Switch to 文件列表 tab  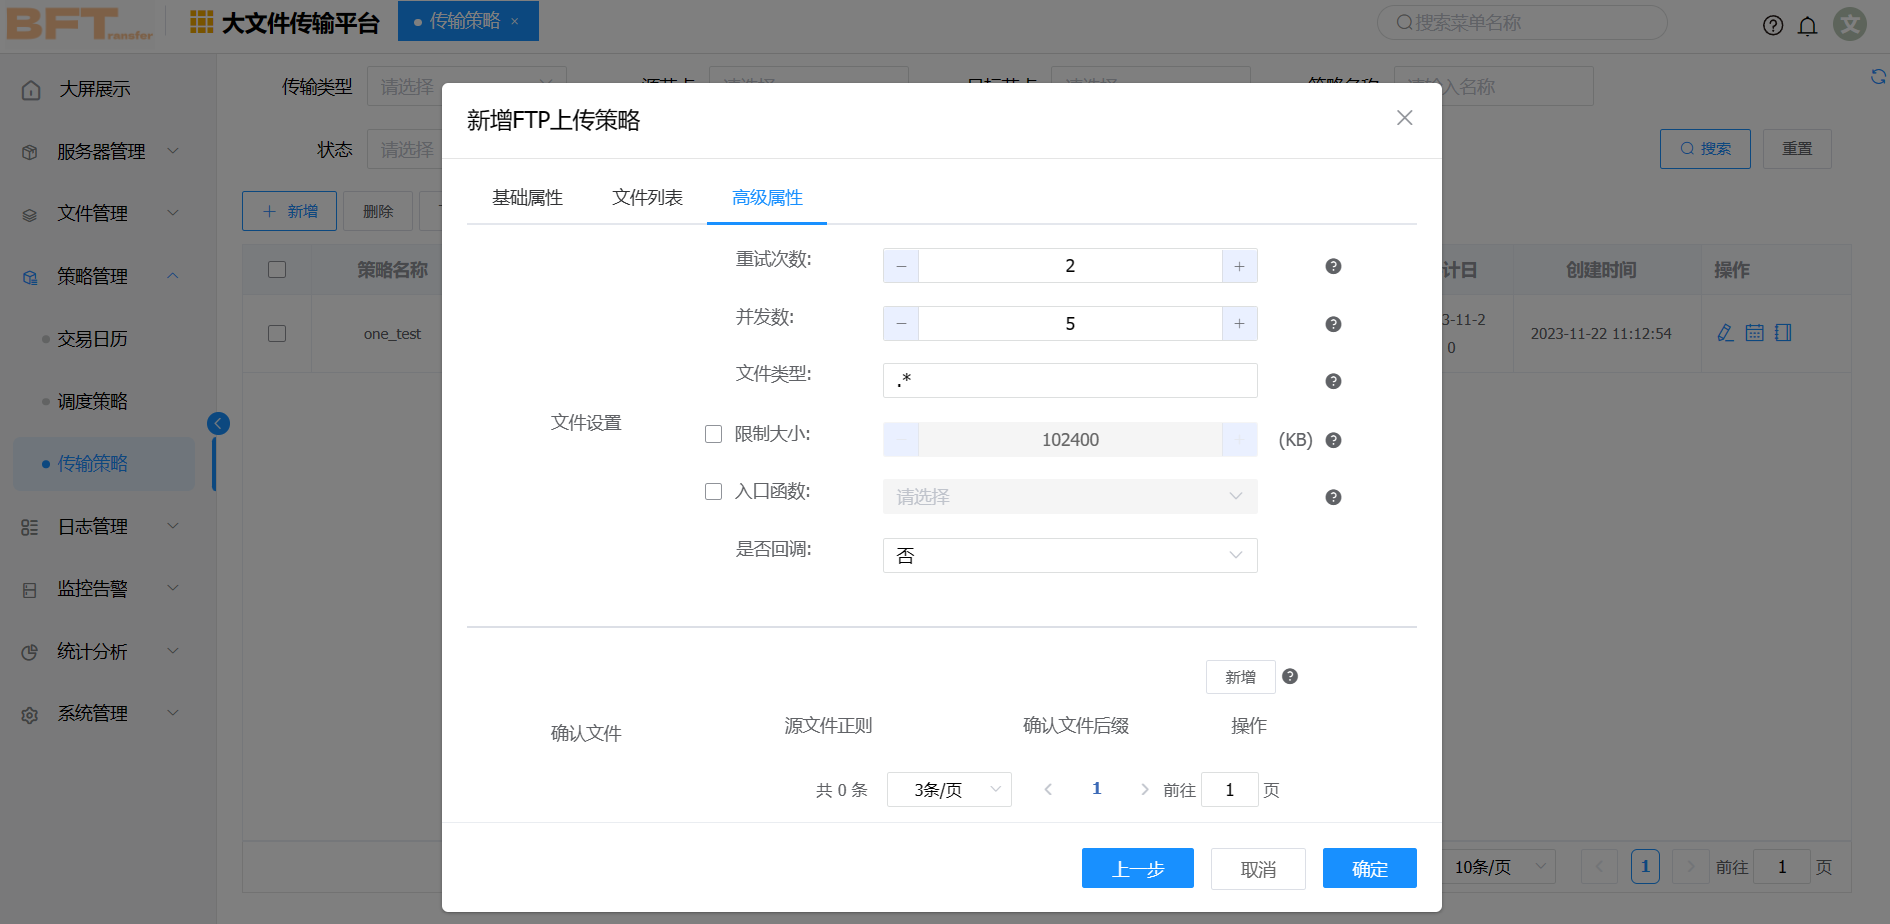(x=647, y=198)
